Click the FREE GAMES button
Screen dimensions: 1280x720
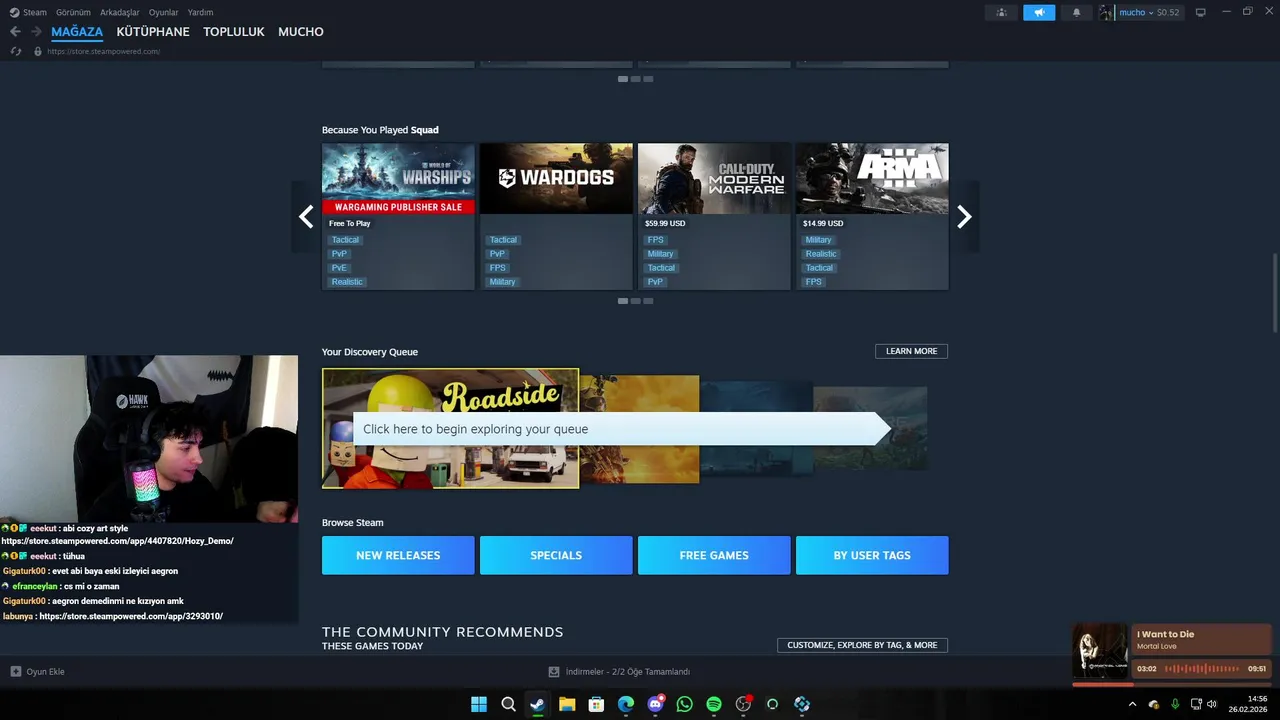click(714, 555)
